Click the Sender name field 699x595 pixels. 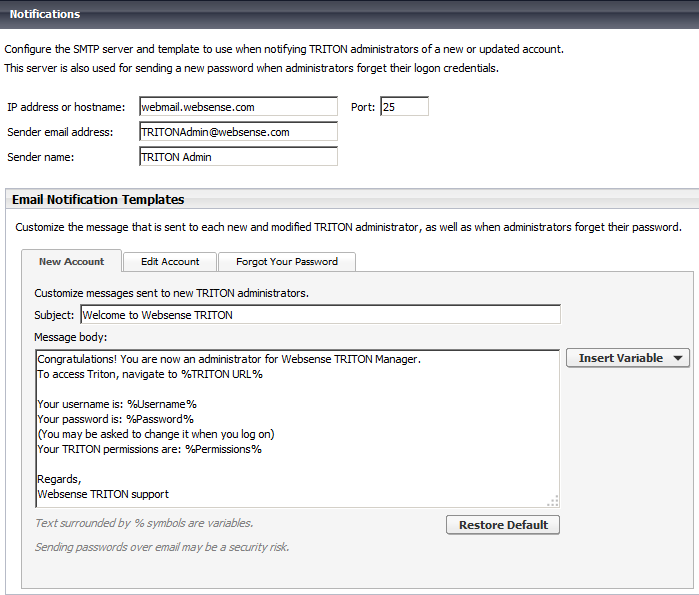[238, 157]
